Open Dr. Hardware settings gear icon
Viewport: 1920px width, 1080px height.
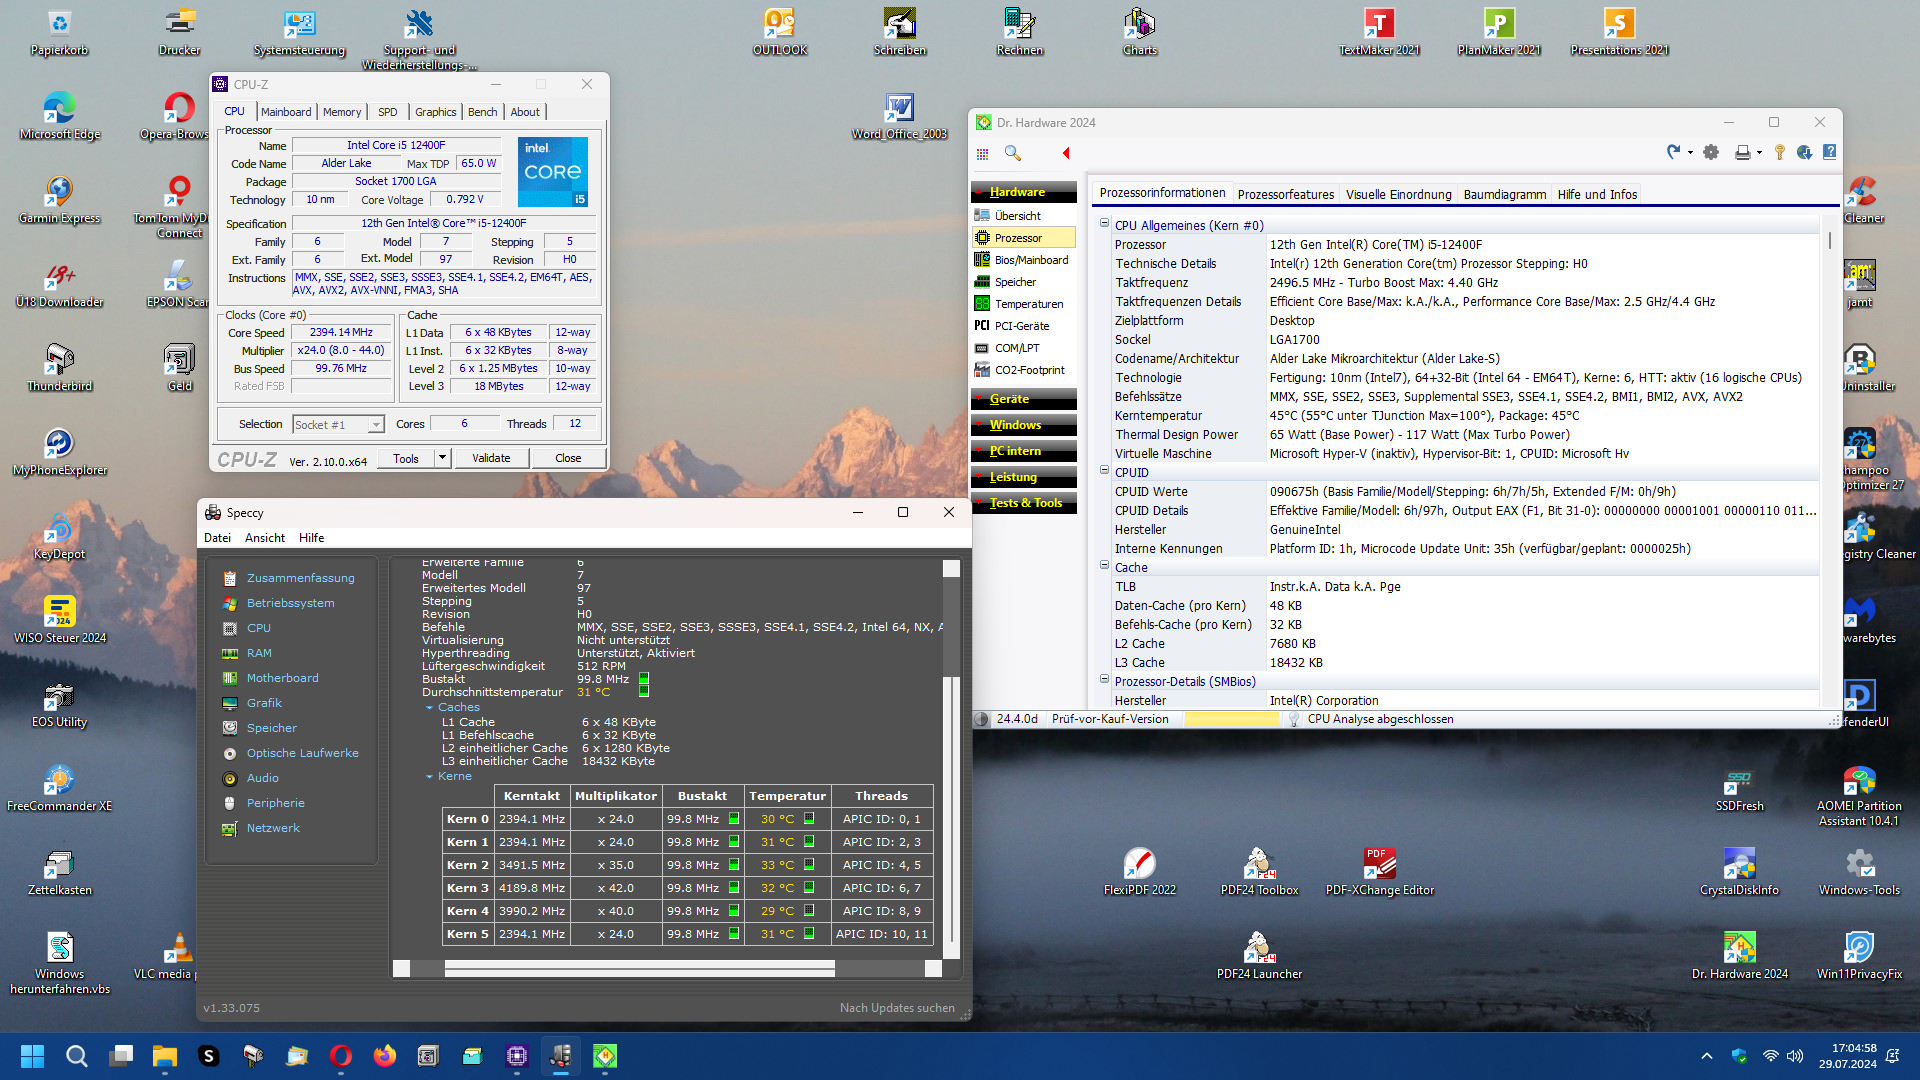pyautogui.click(x=1711, y=152)
